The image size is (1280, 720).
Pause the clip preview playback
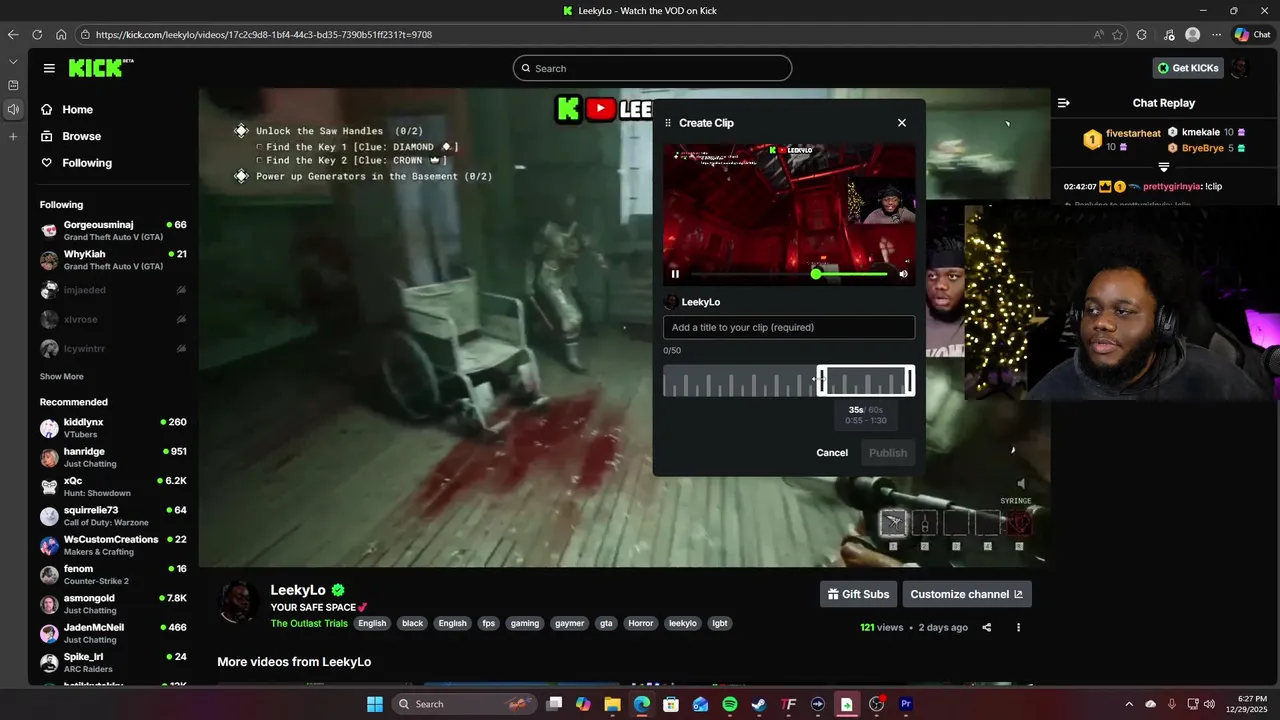pyautogui.click(x=675, y=274)
